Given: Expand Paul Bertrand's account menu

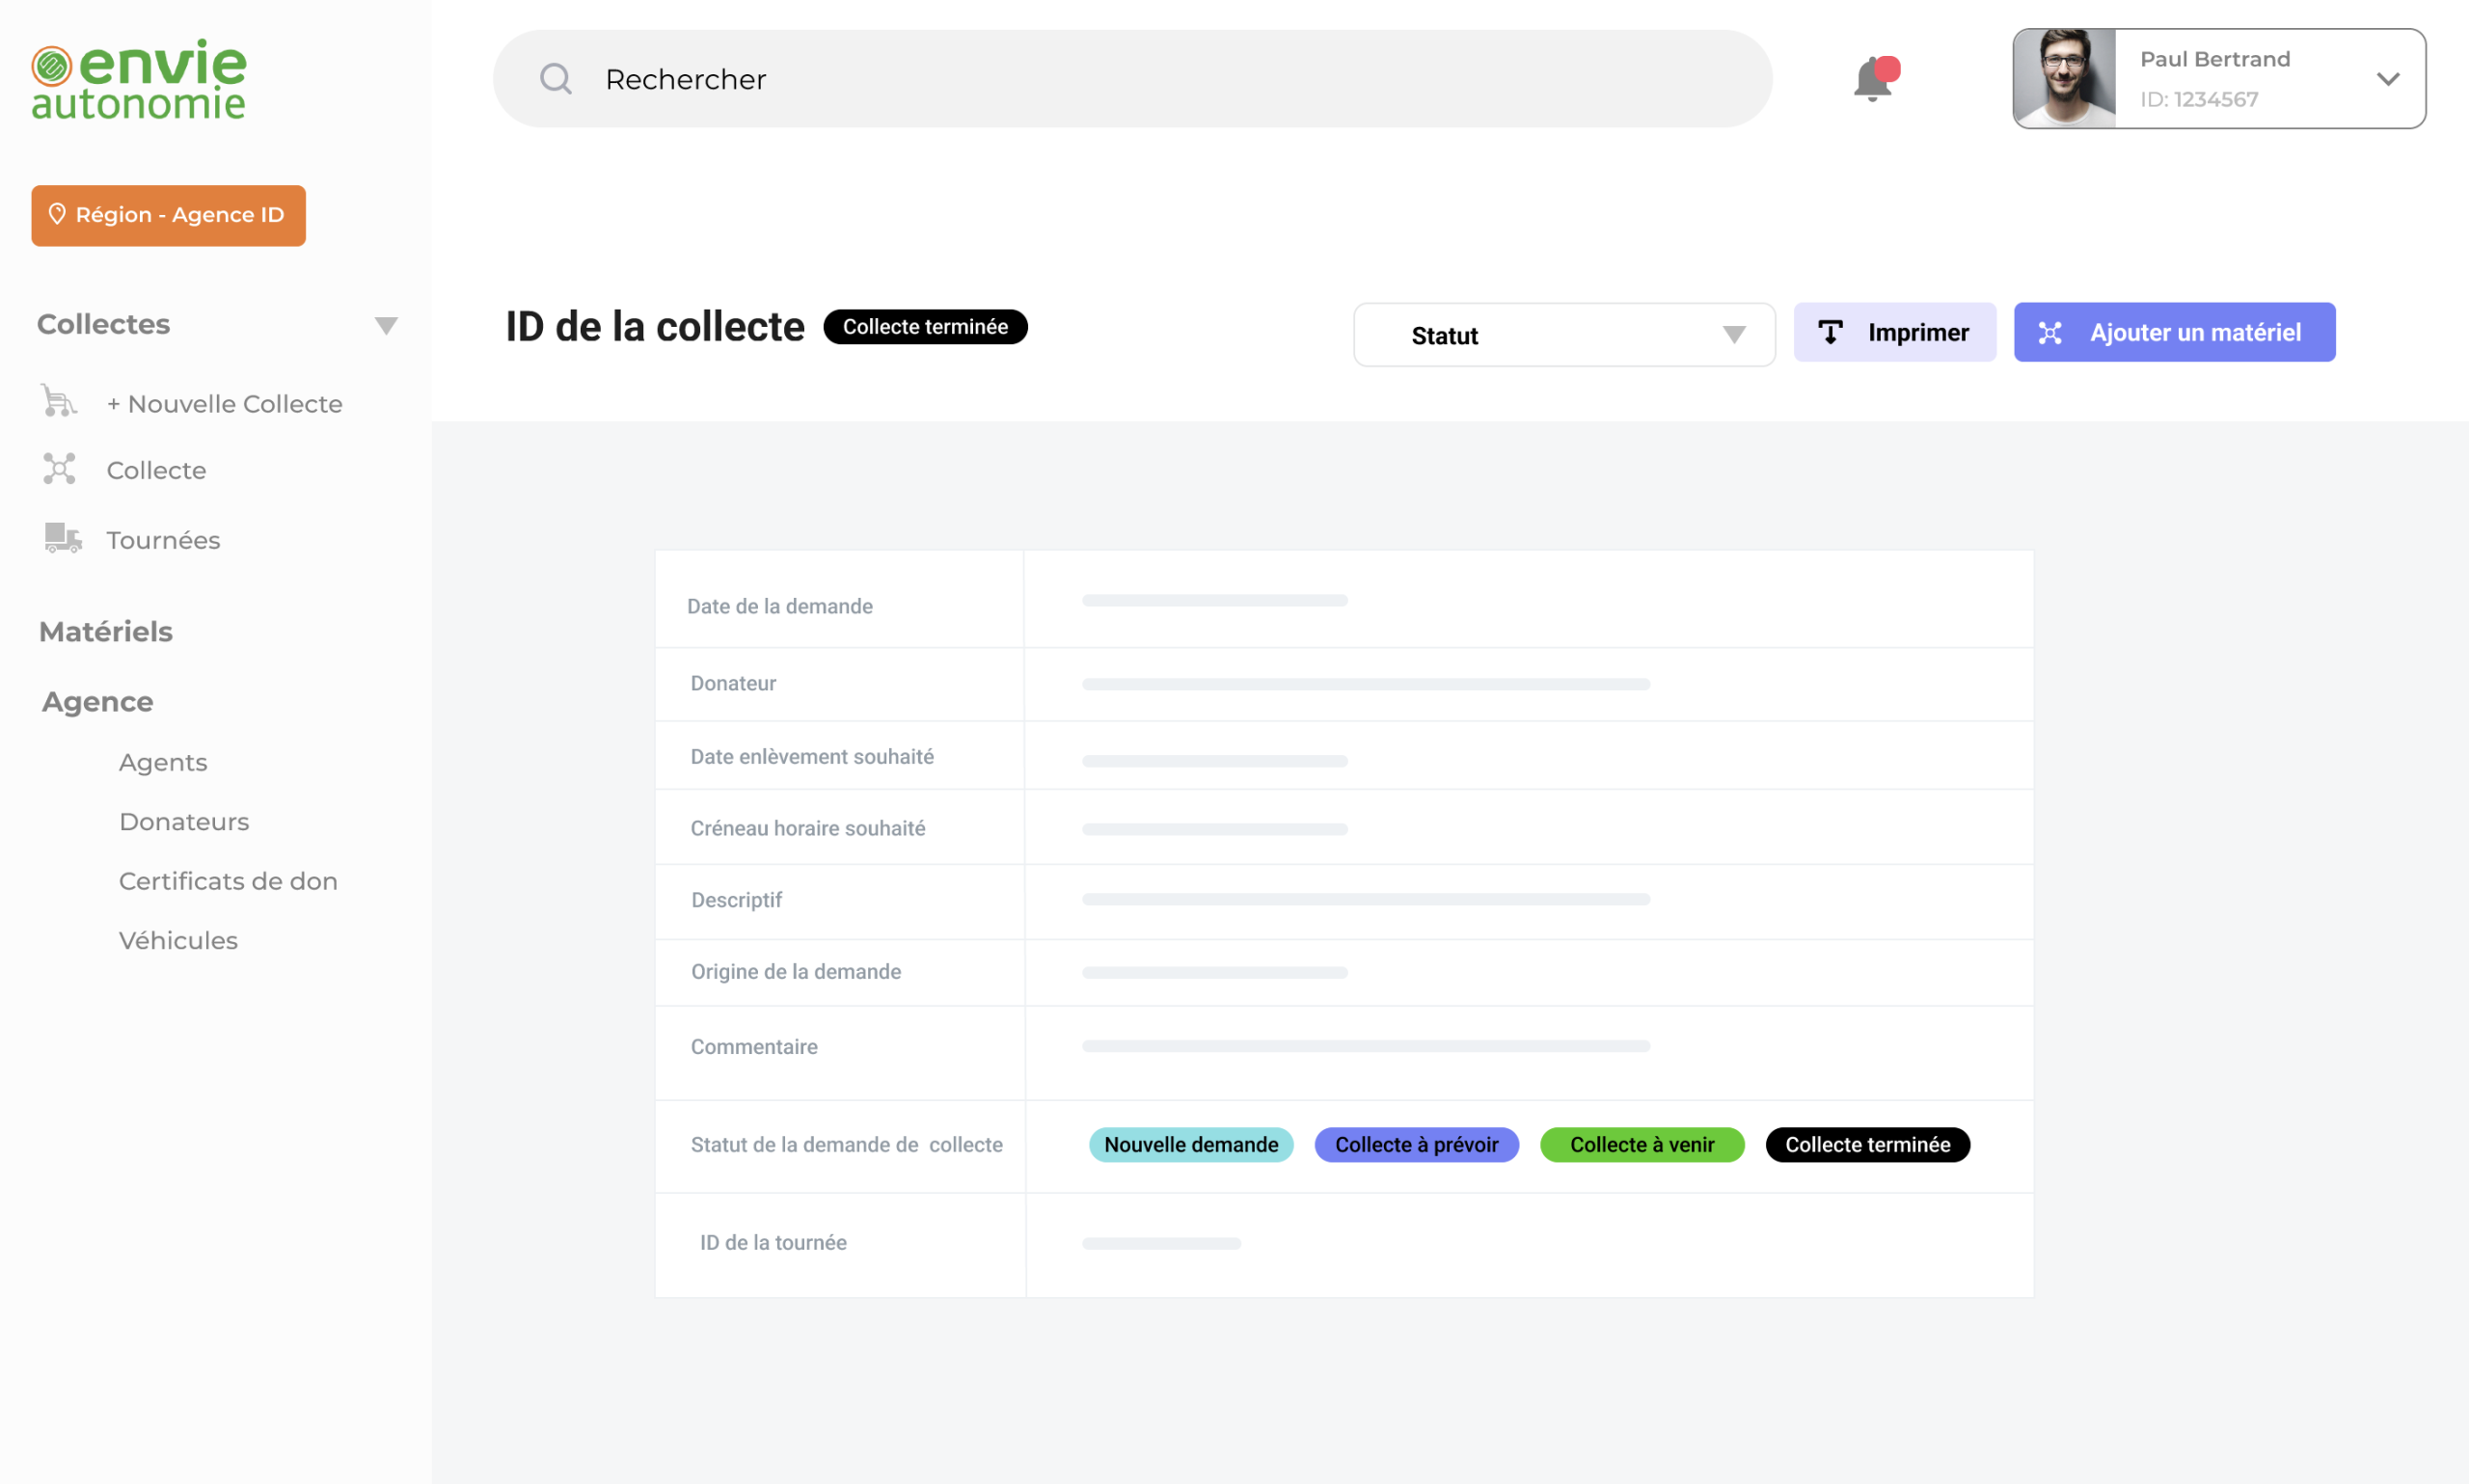Looking at the screenshot, I should click(x=2391, y=78).
